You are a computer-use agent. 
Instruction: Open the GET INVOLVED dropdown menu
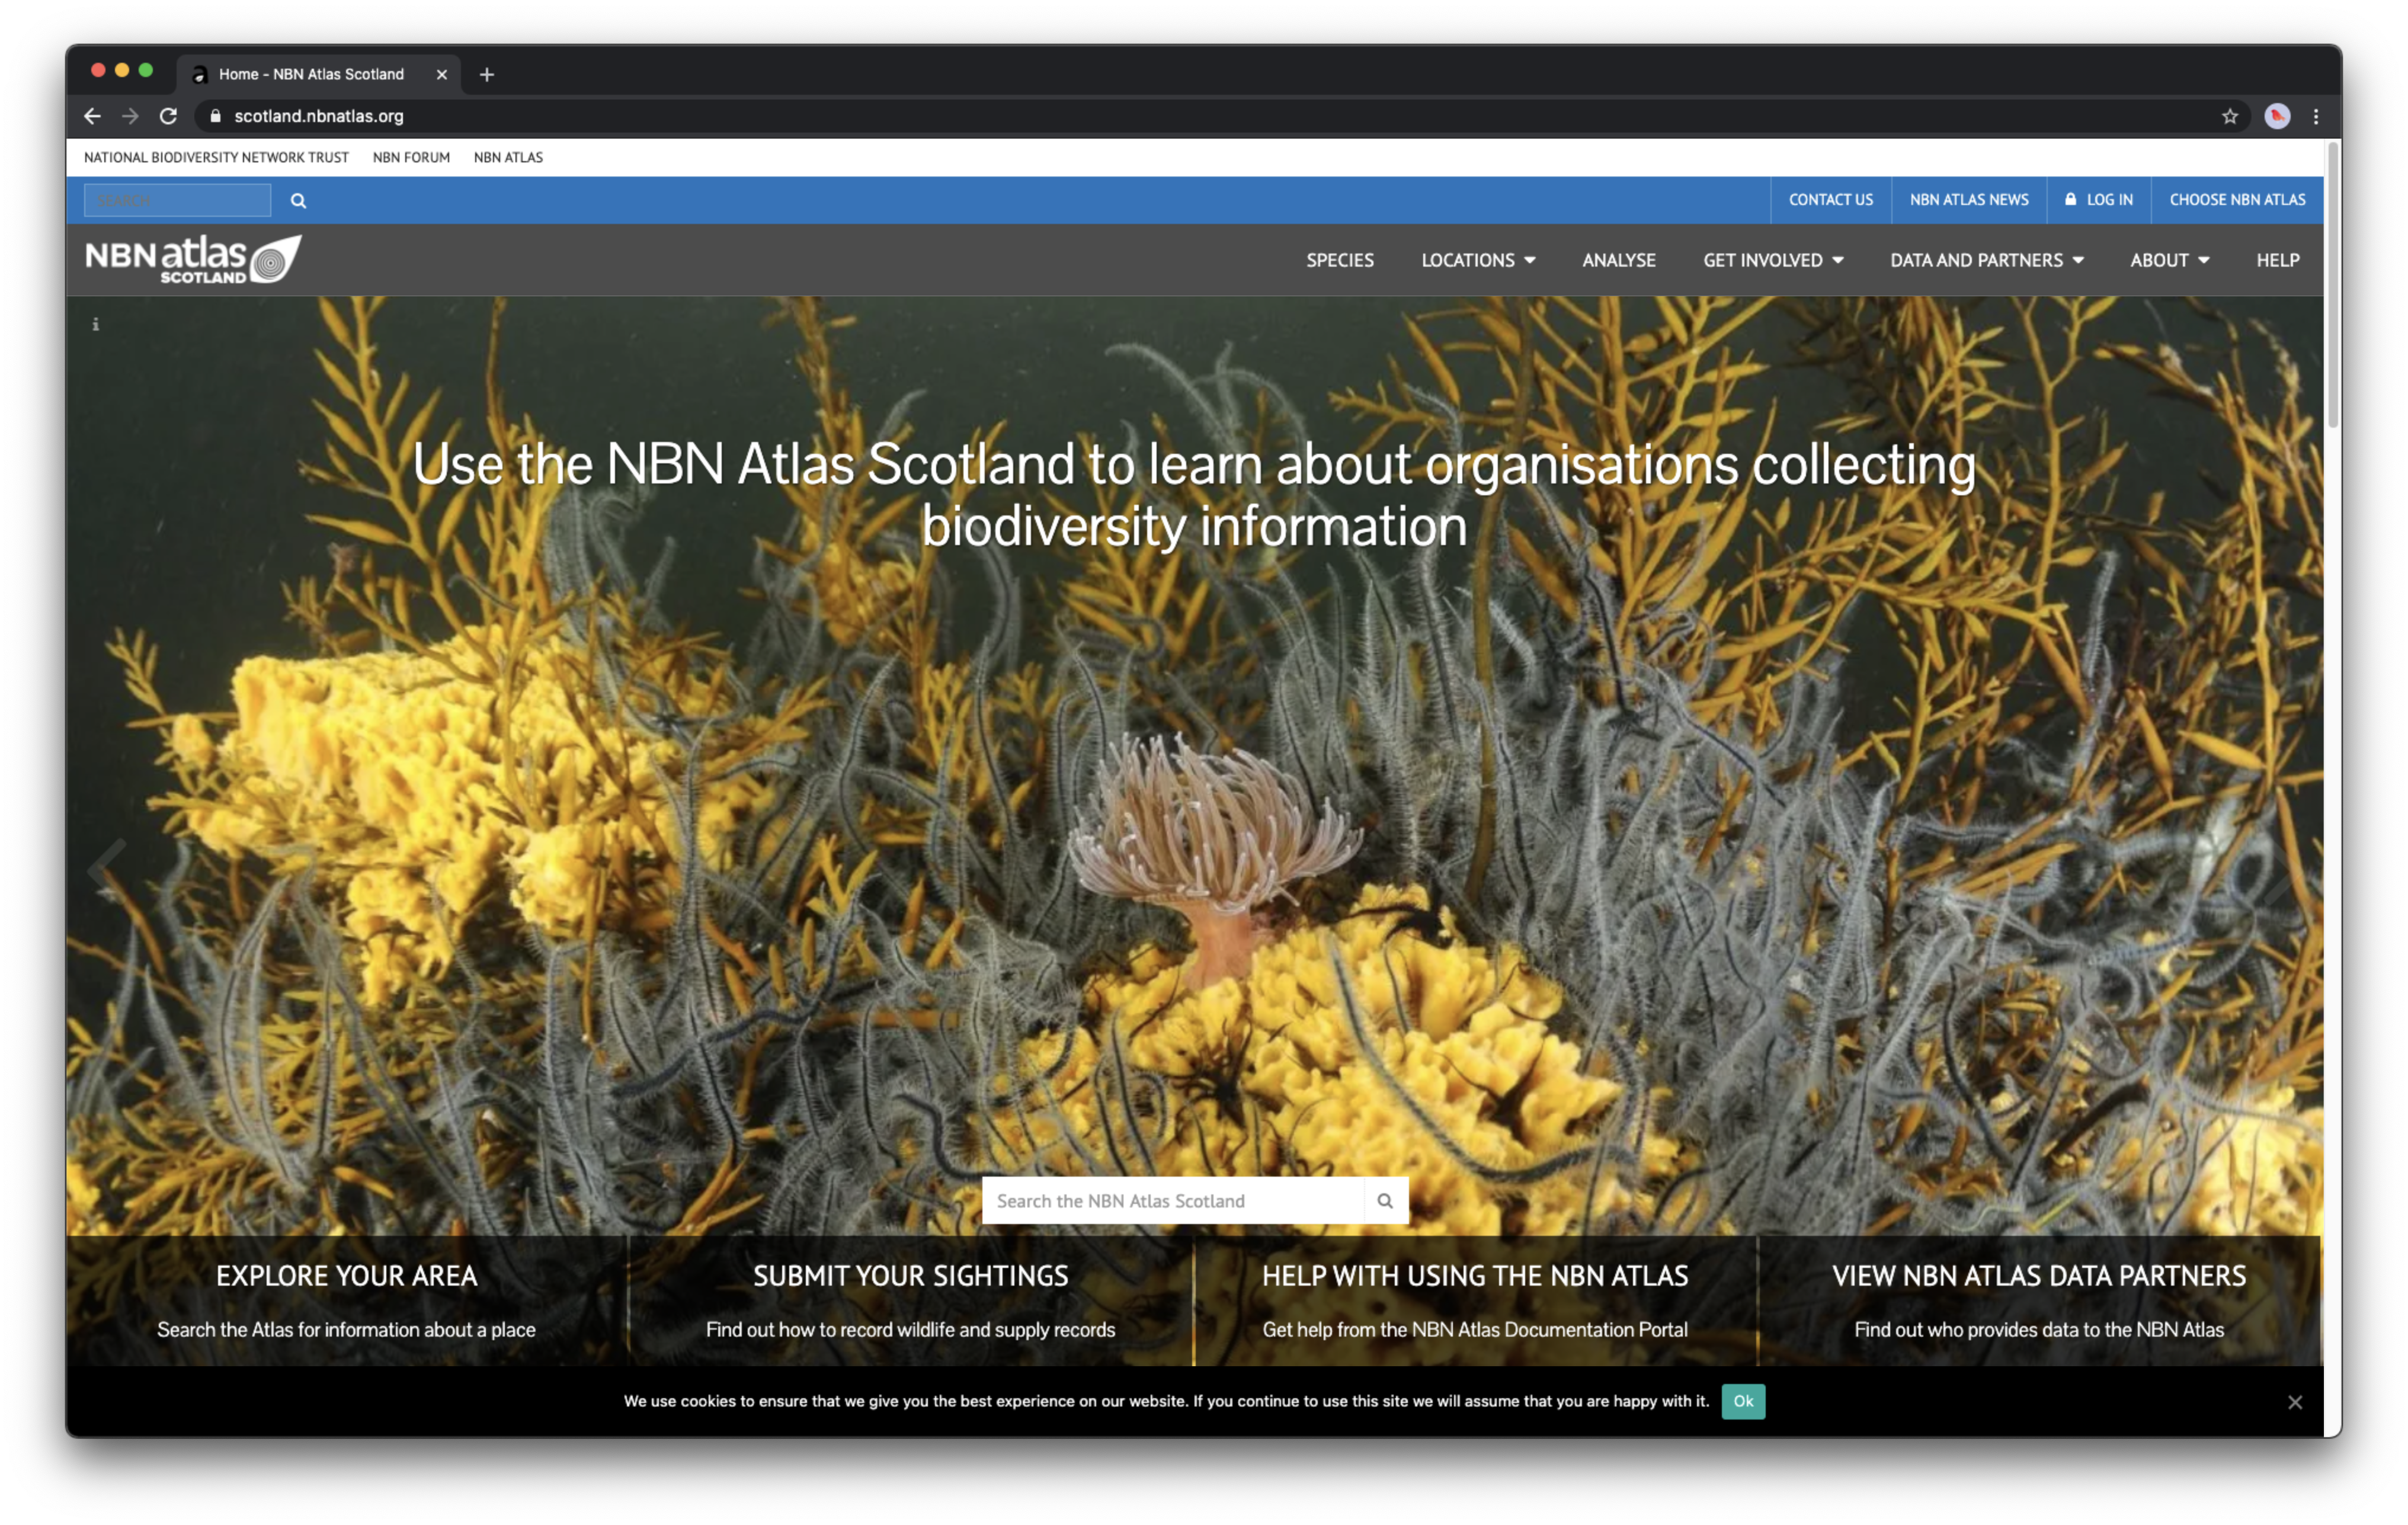pyautogui.click(x=1772, y=260)
